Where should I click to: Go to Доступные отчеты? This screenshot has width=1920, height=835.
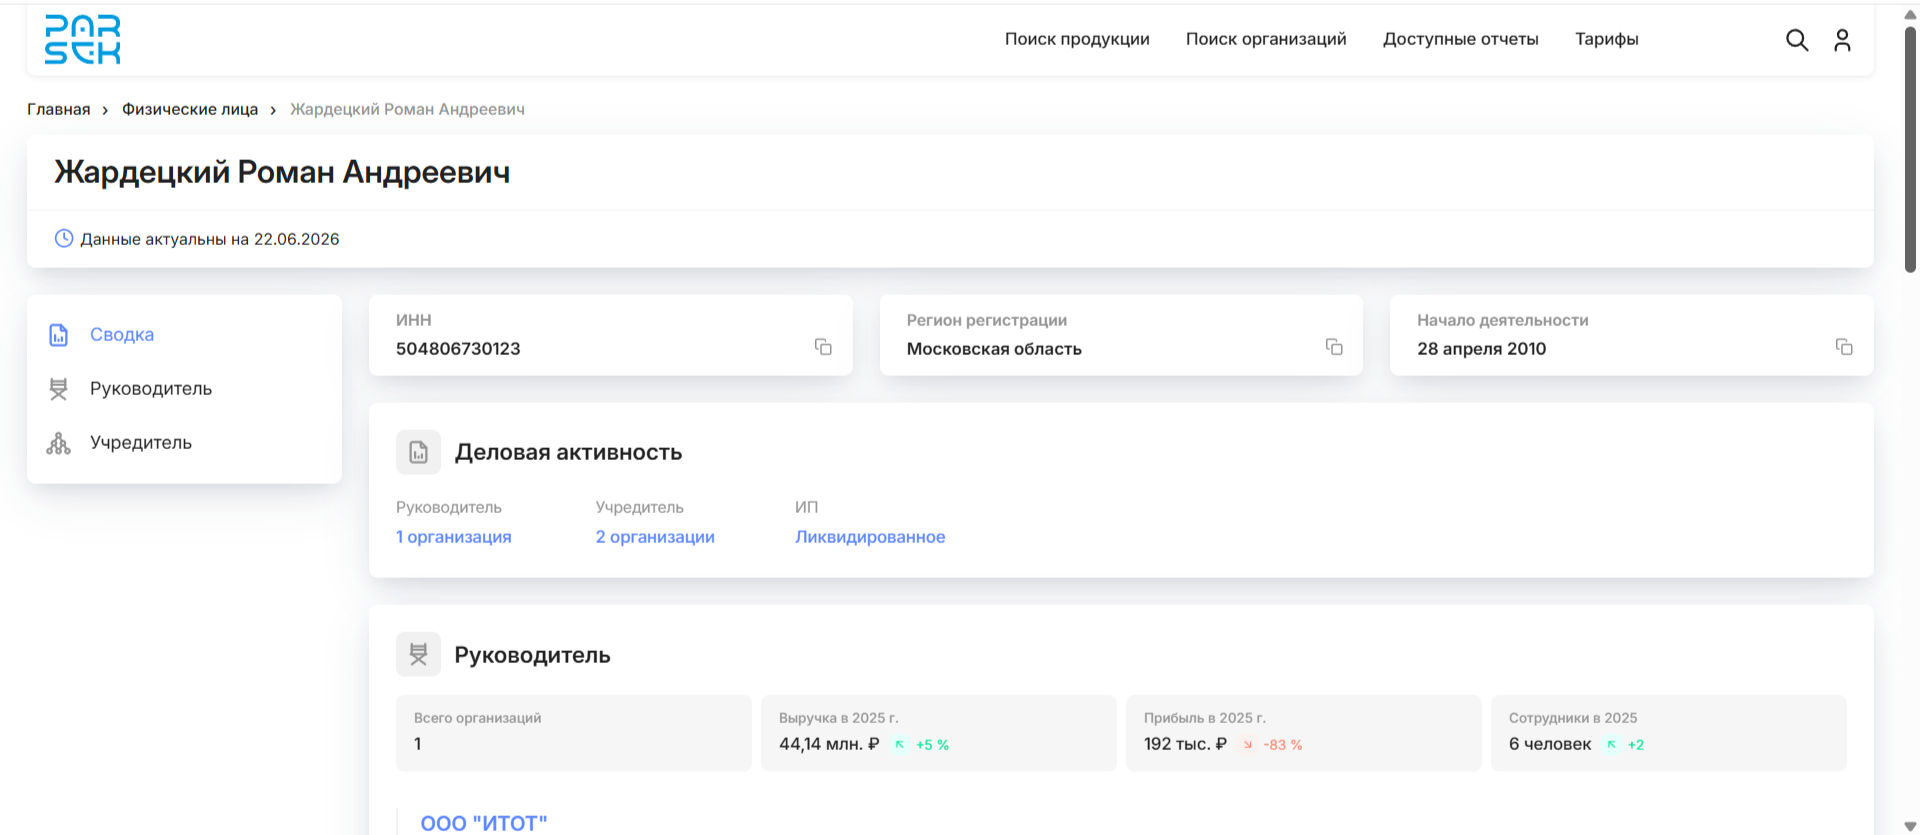(1460, 39)
